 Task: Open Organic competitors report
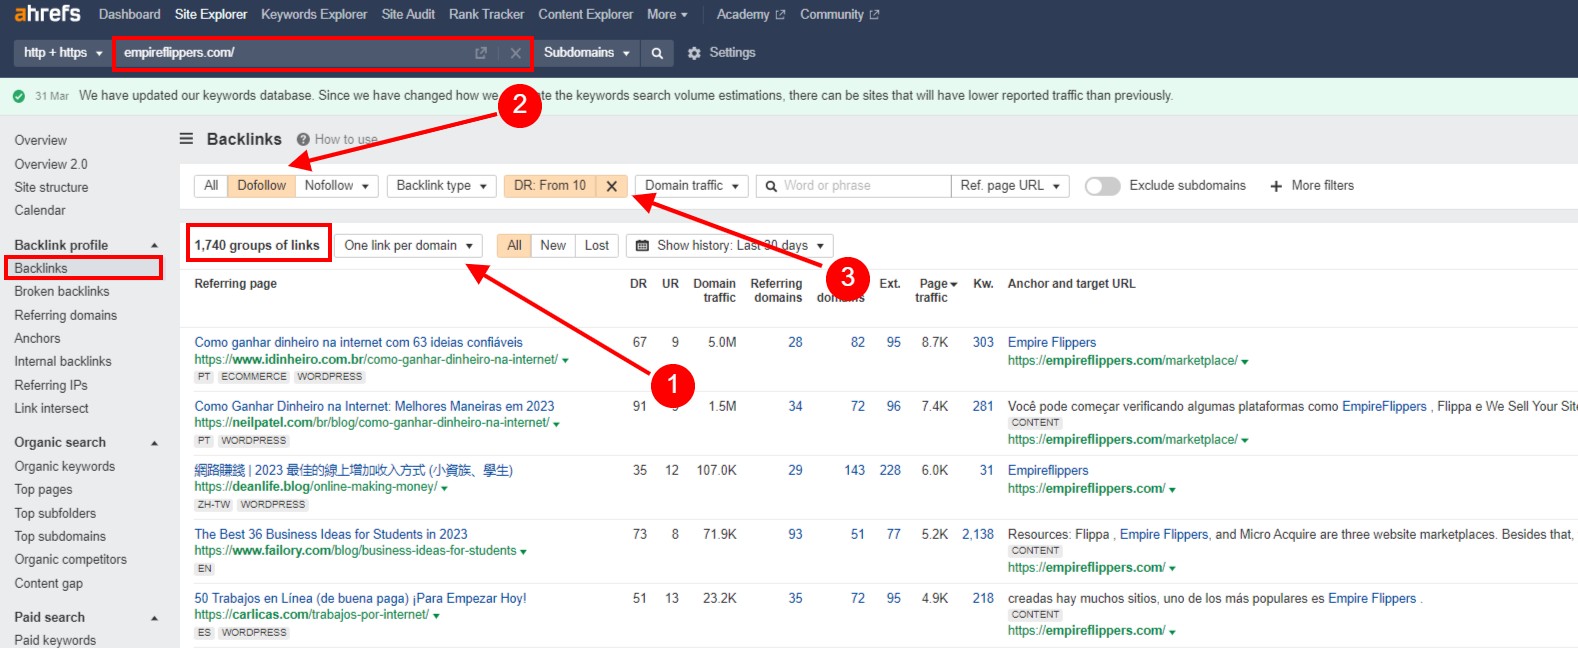71,560
